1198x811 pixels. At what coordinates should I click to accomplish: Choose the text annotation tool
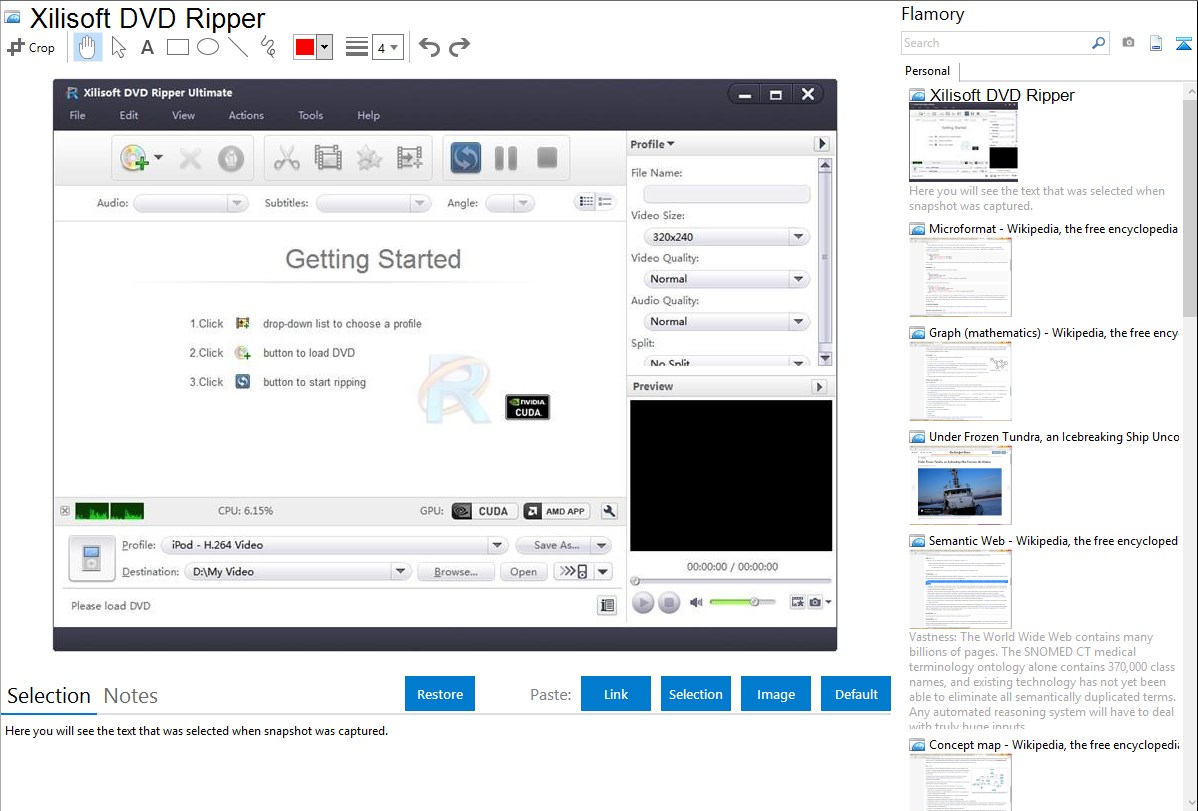147,47
